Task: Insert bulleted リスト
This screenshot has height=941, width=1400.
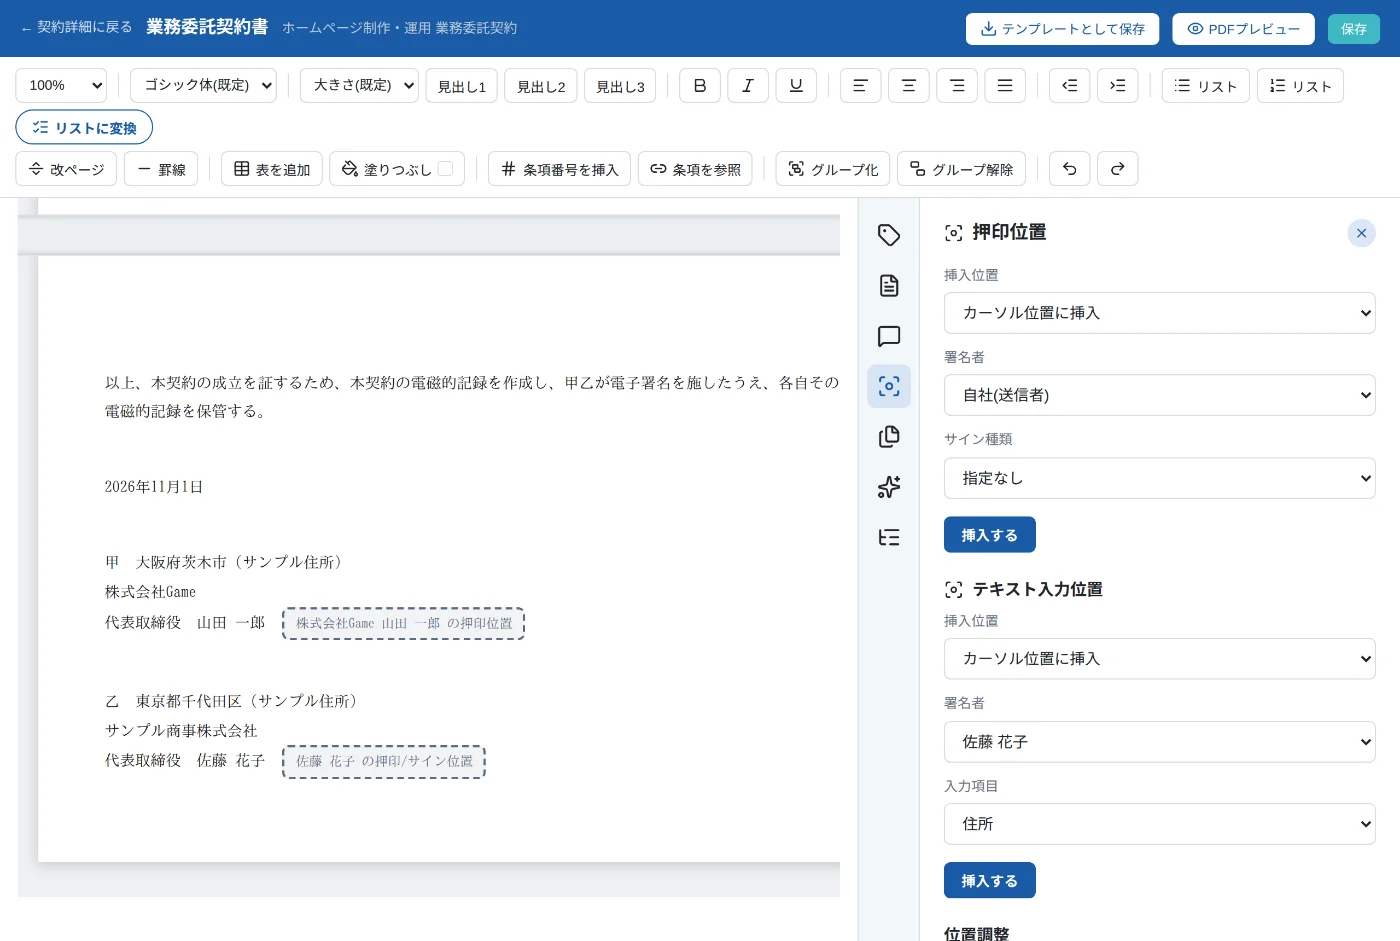Action: (1206, 86)
